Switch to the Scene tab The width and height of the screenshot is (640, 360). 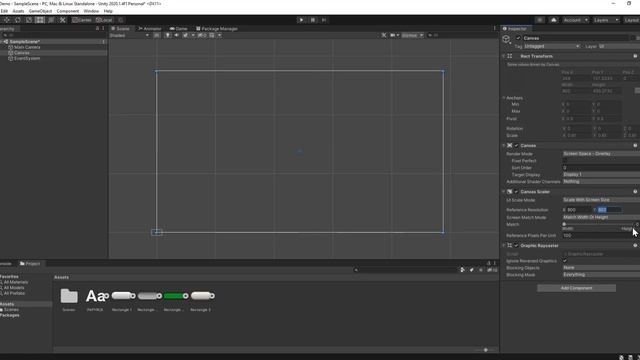click(x=121, y=29)
